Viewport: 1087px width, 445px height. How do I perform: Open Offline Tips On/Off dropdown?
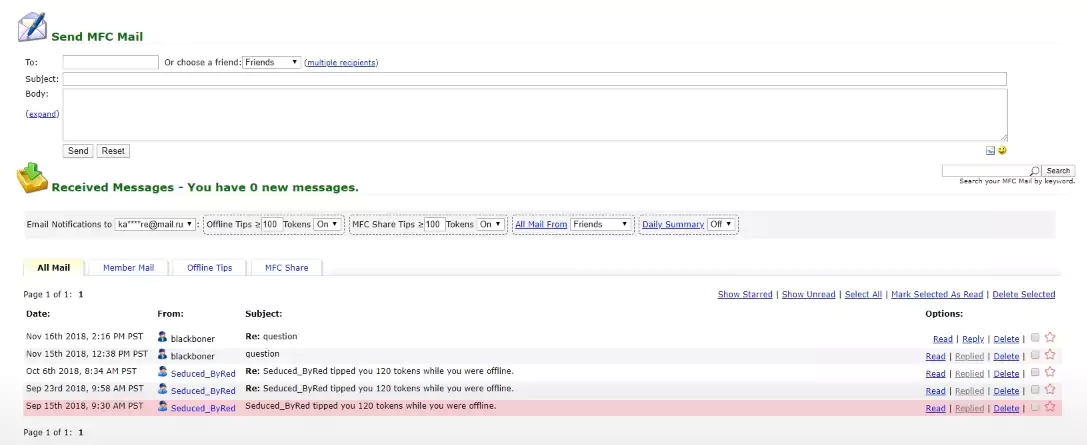pos(328,225)
